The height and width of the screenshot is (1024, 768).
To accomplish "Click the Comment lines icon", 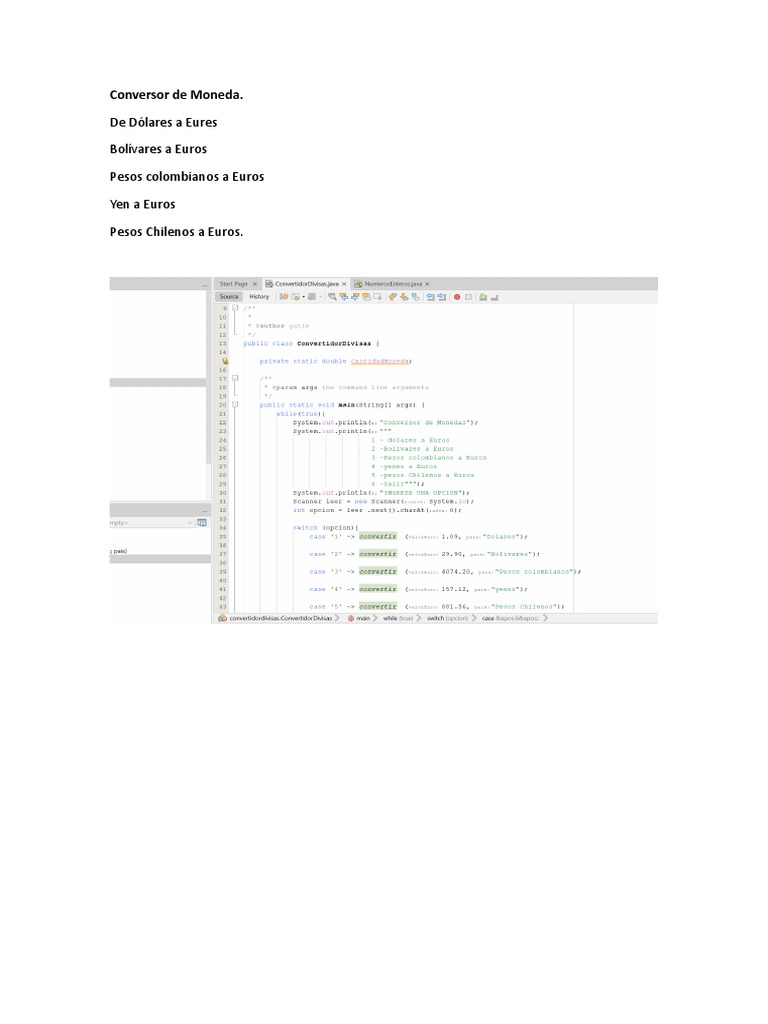I will click(x=483, y=296).
